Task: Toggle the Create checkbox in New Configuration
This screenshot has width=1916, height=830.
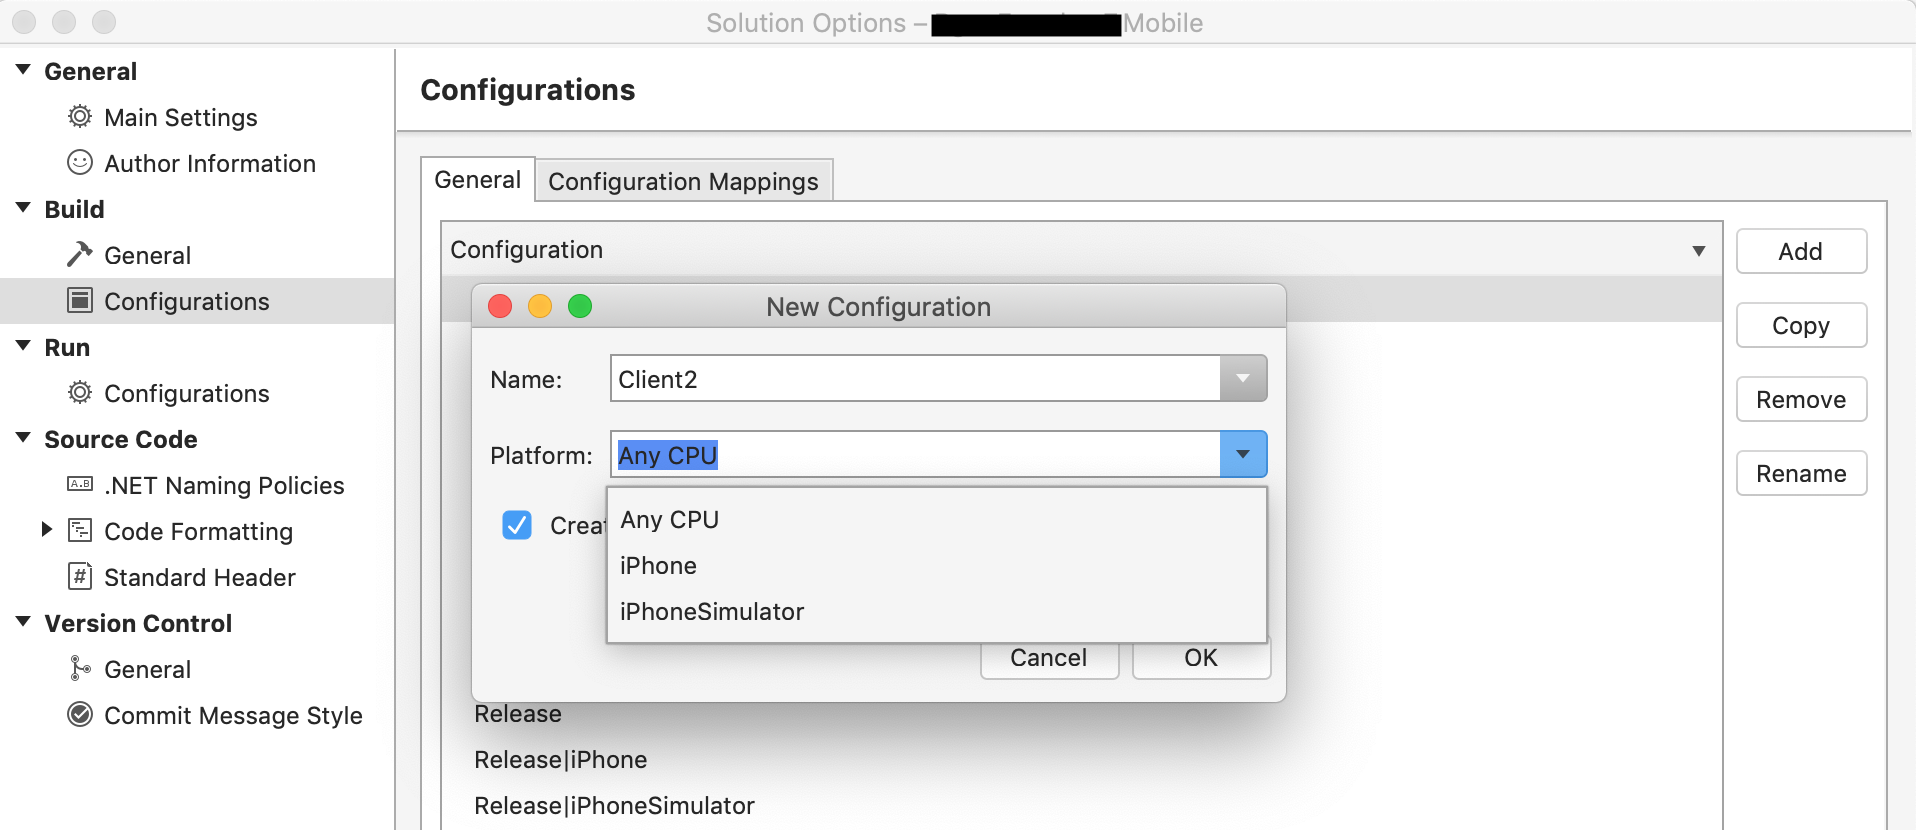Action: point(517,525)
